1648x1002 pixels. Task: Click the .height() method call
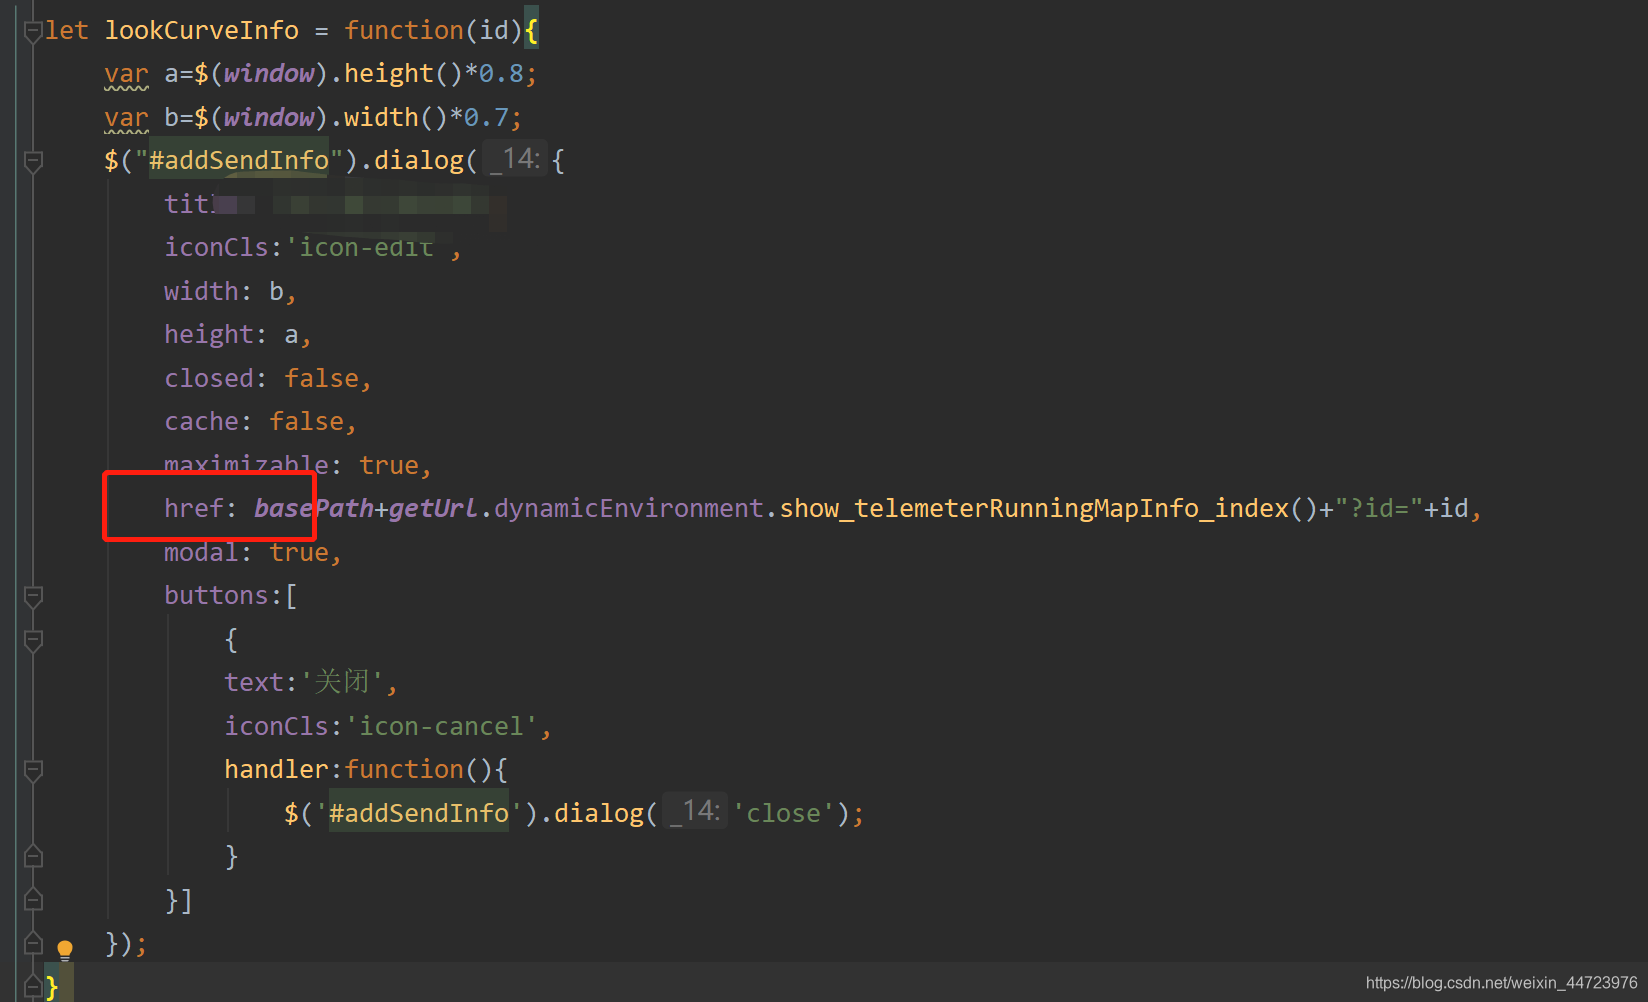[x=396, y=74]
